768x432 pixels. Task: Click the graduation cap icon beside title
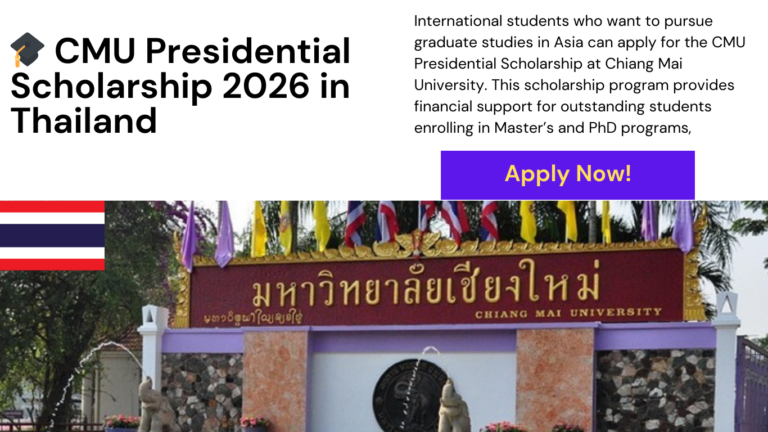(27, 50)
